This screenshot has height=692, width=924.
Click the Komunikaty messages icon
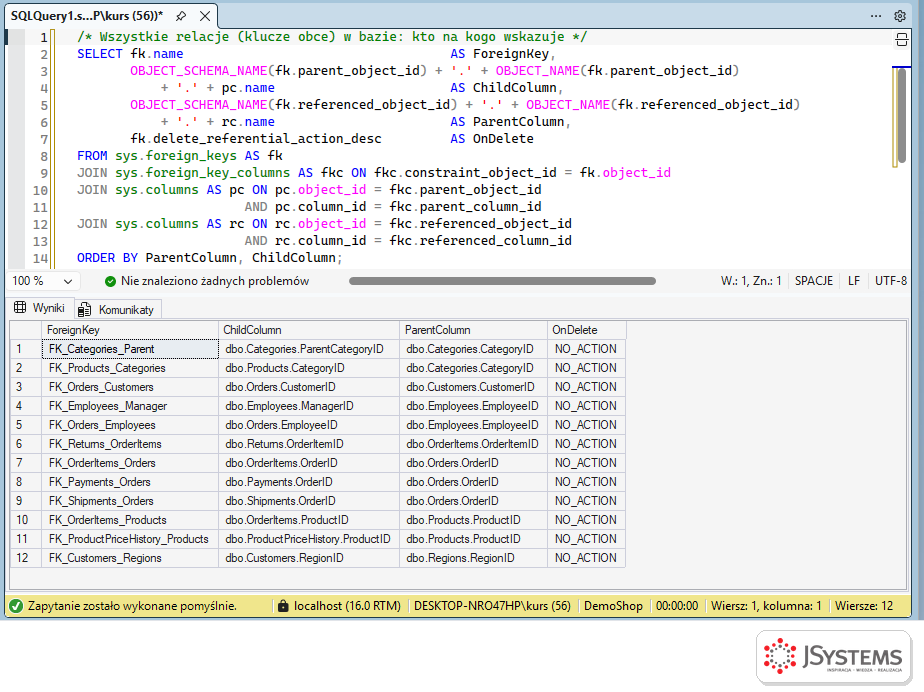[x=85, y=309]
